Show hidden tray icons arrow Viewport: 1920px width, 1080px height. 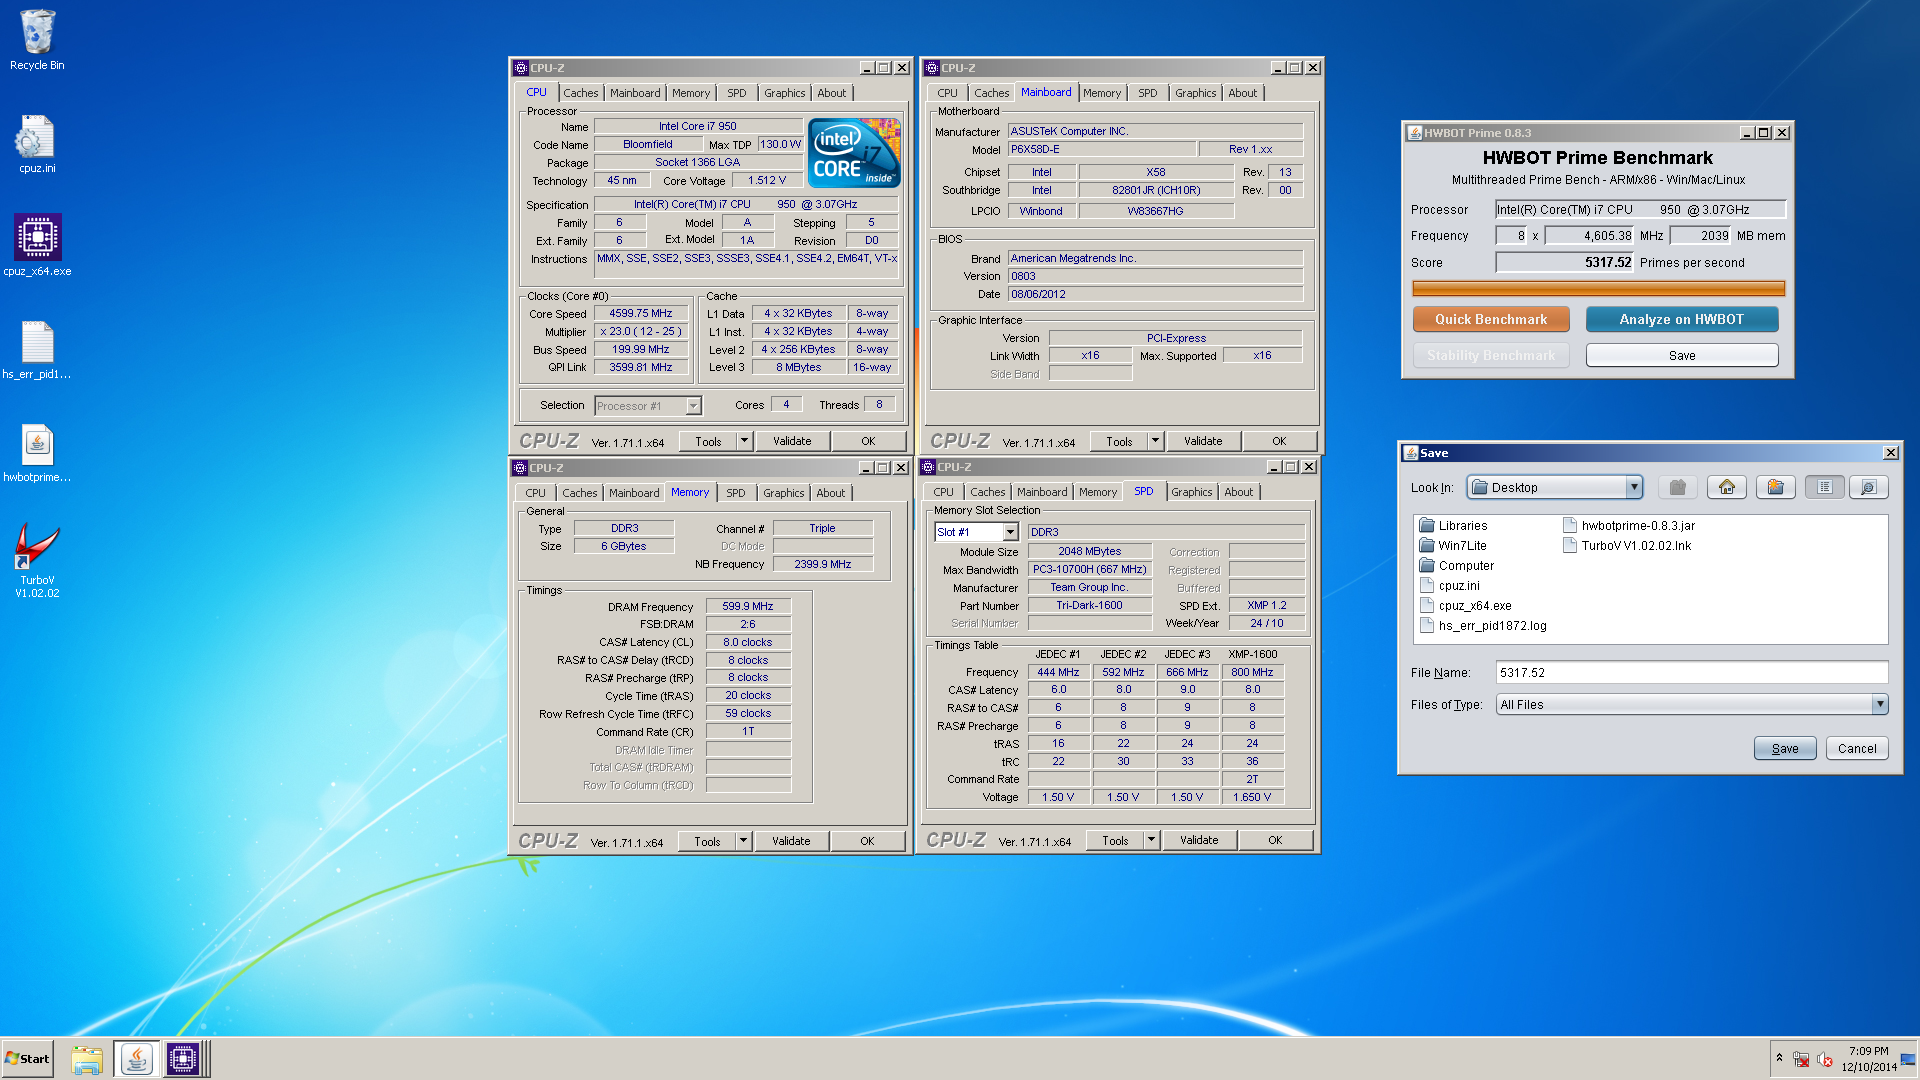[x=1779, y=1057]
